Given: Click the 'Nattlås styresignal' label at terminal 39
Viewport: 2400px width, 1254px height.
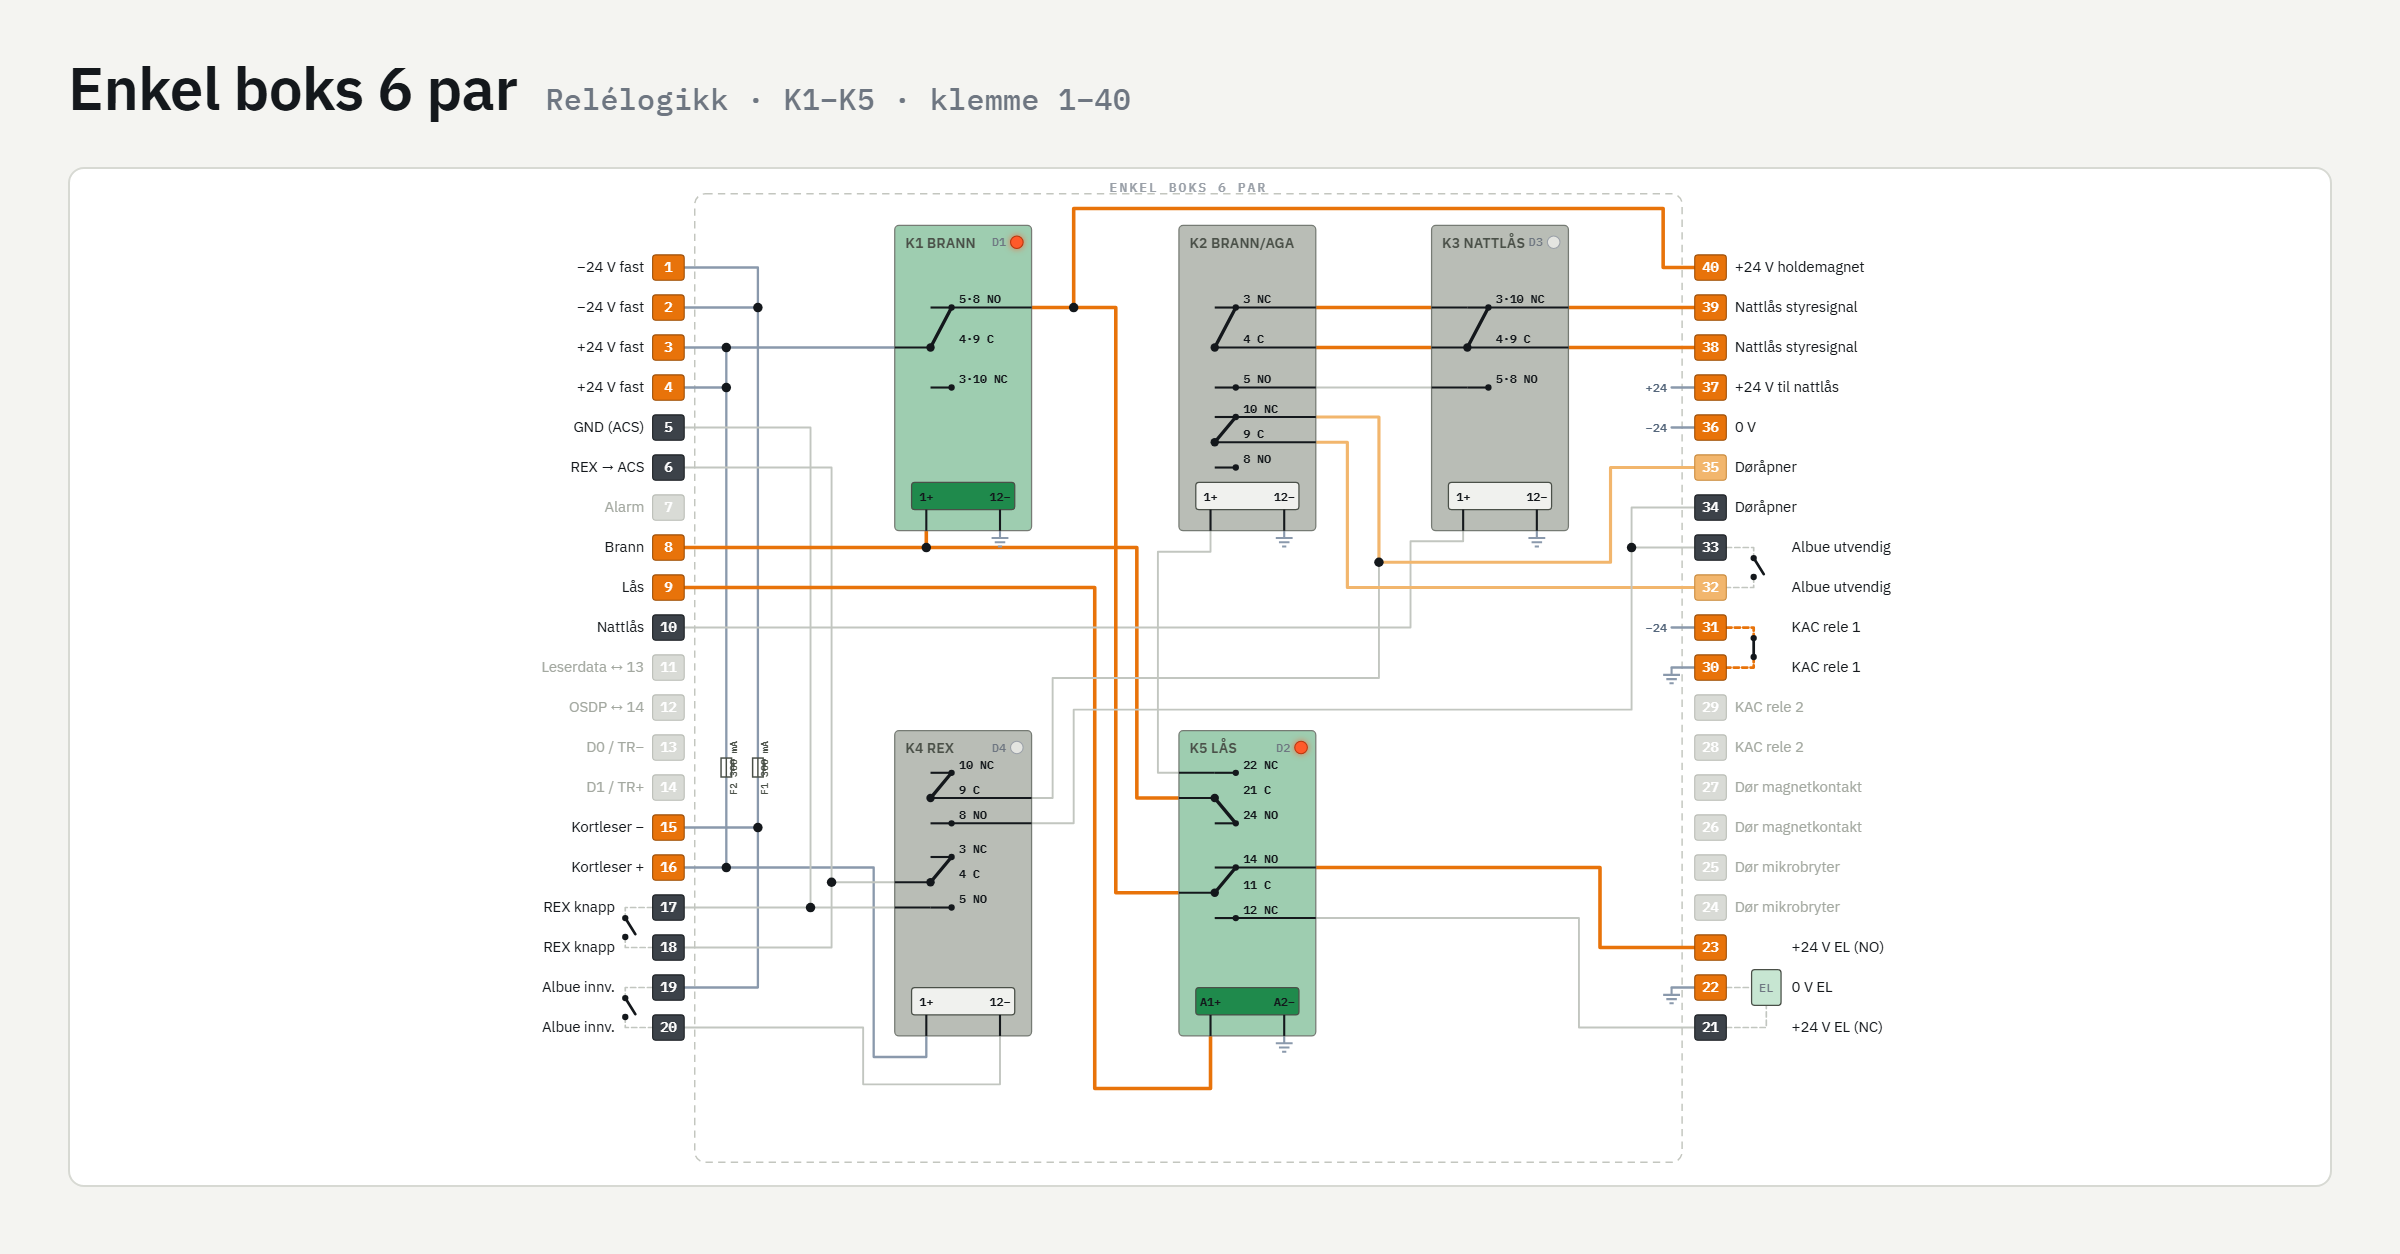Looking at the screenshot, I should point(1796,307).
